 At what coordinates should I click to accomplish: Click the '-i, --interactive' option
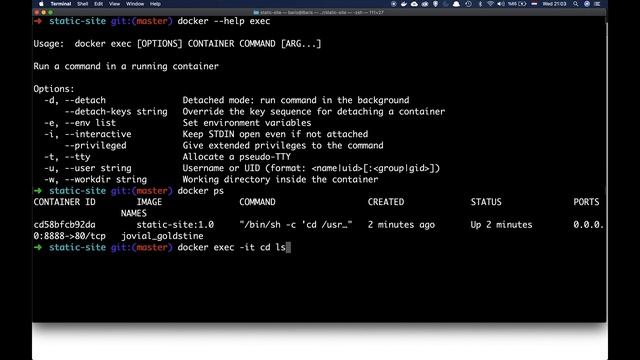[88, 134]
